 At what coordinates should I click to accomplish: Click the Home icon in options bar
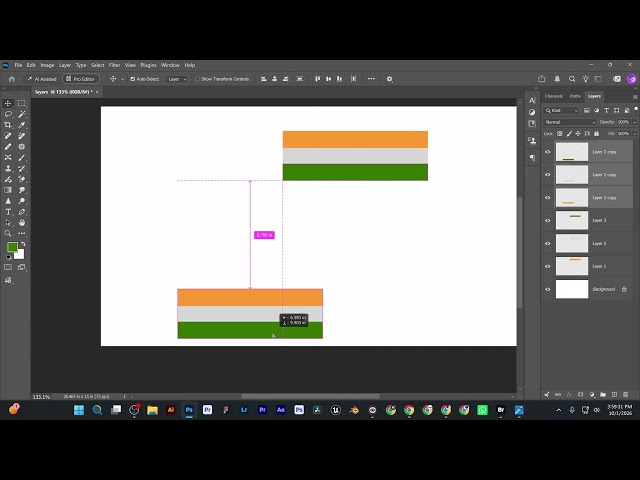point(11,79)
